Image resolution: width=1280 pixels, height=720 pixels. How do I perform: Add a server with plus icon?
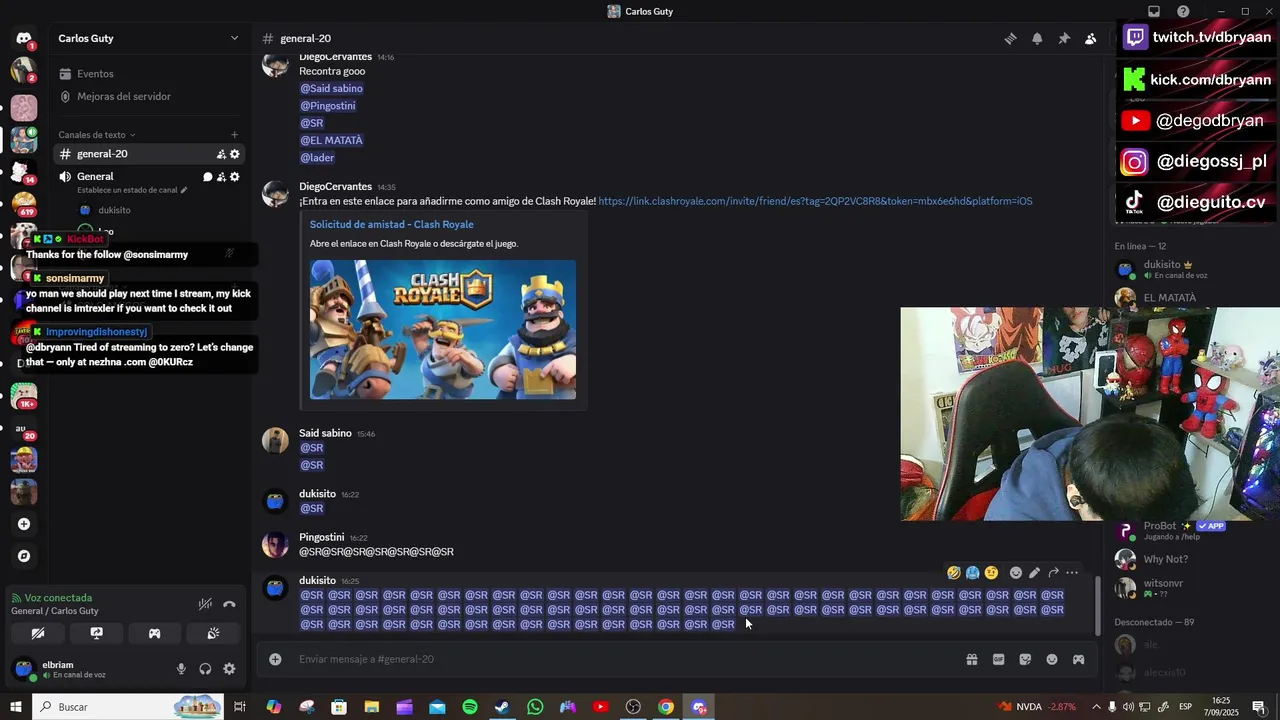pos(24,524)
